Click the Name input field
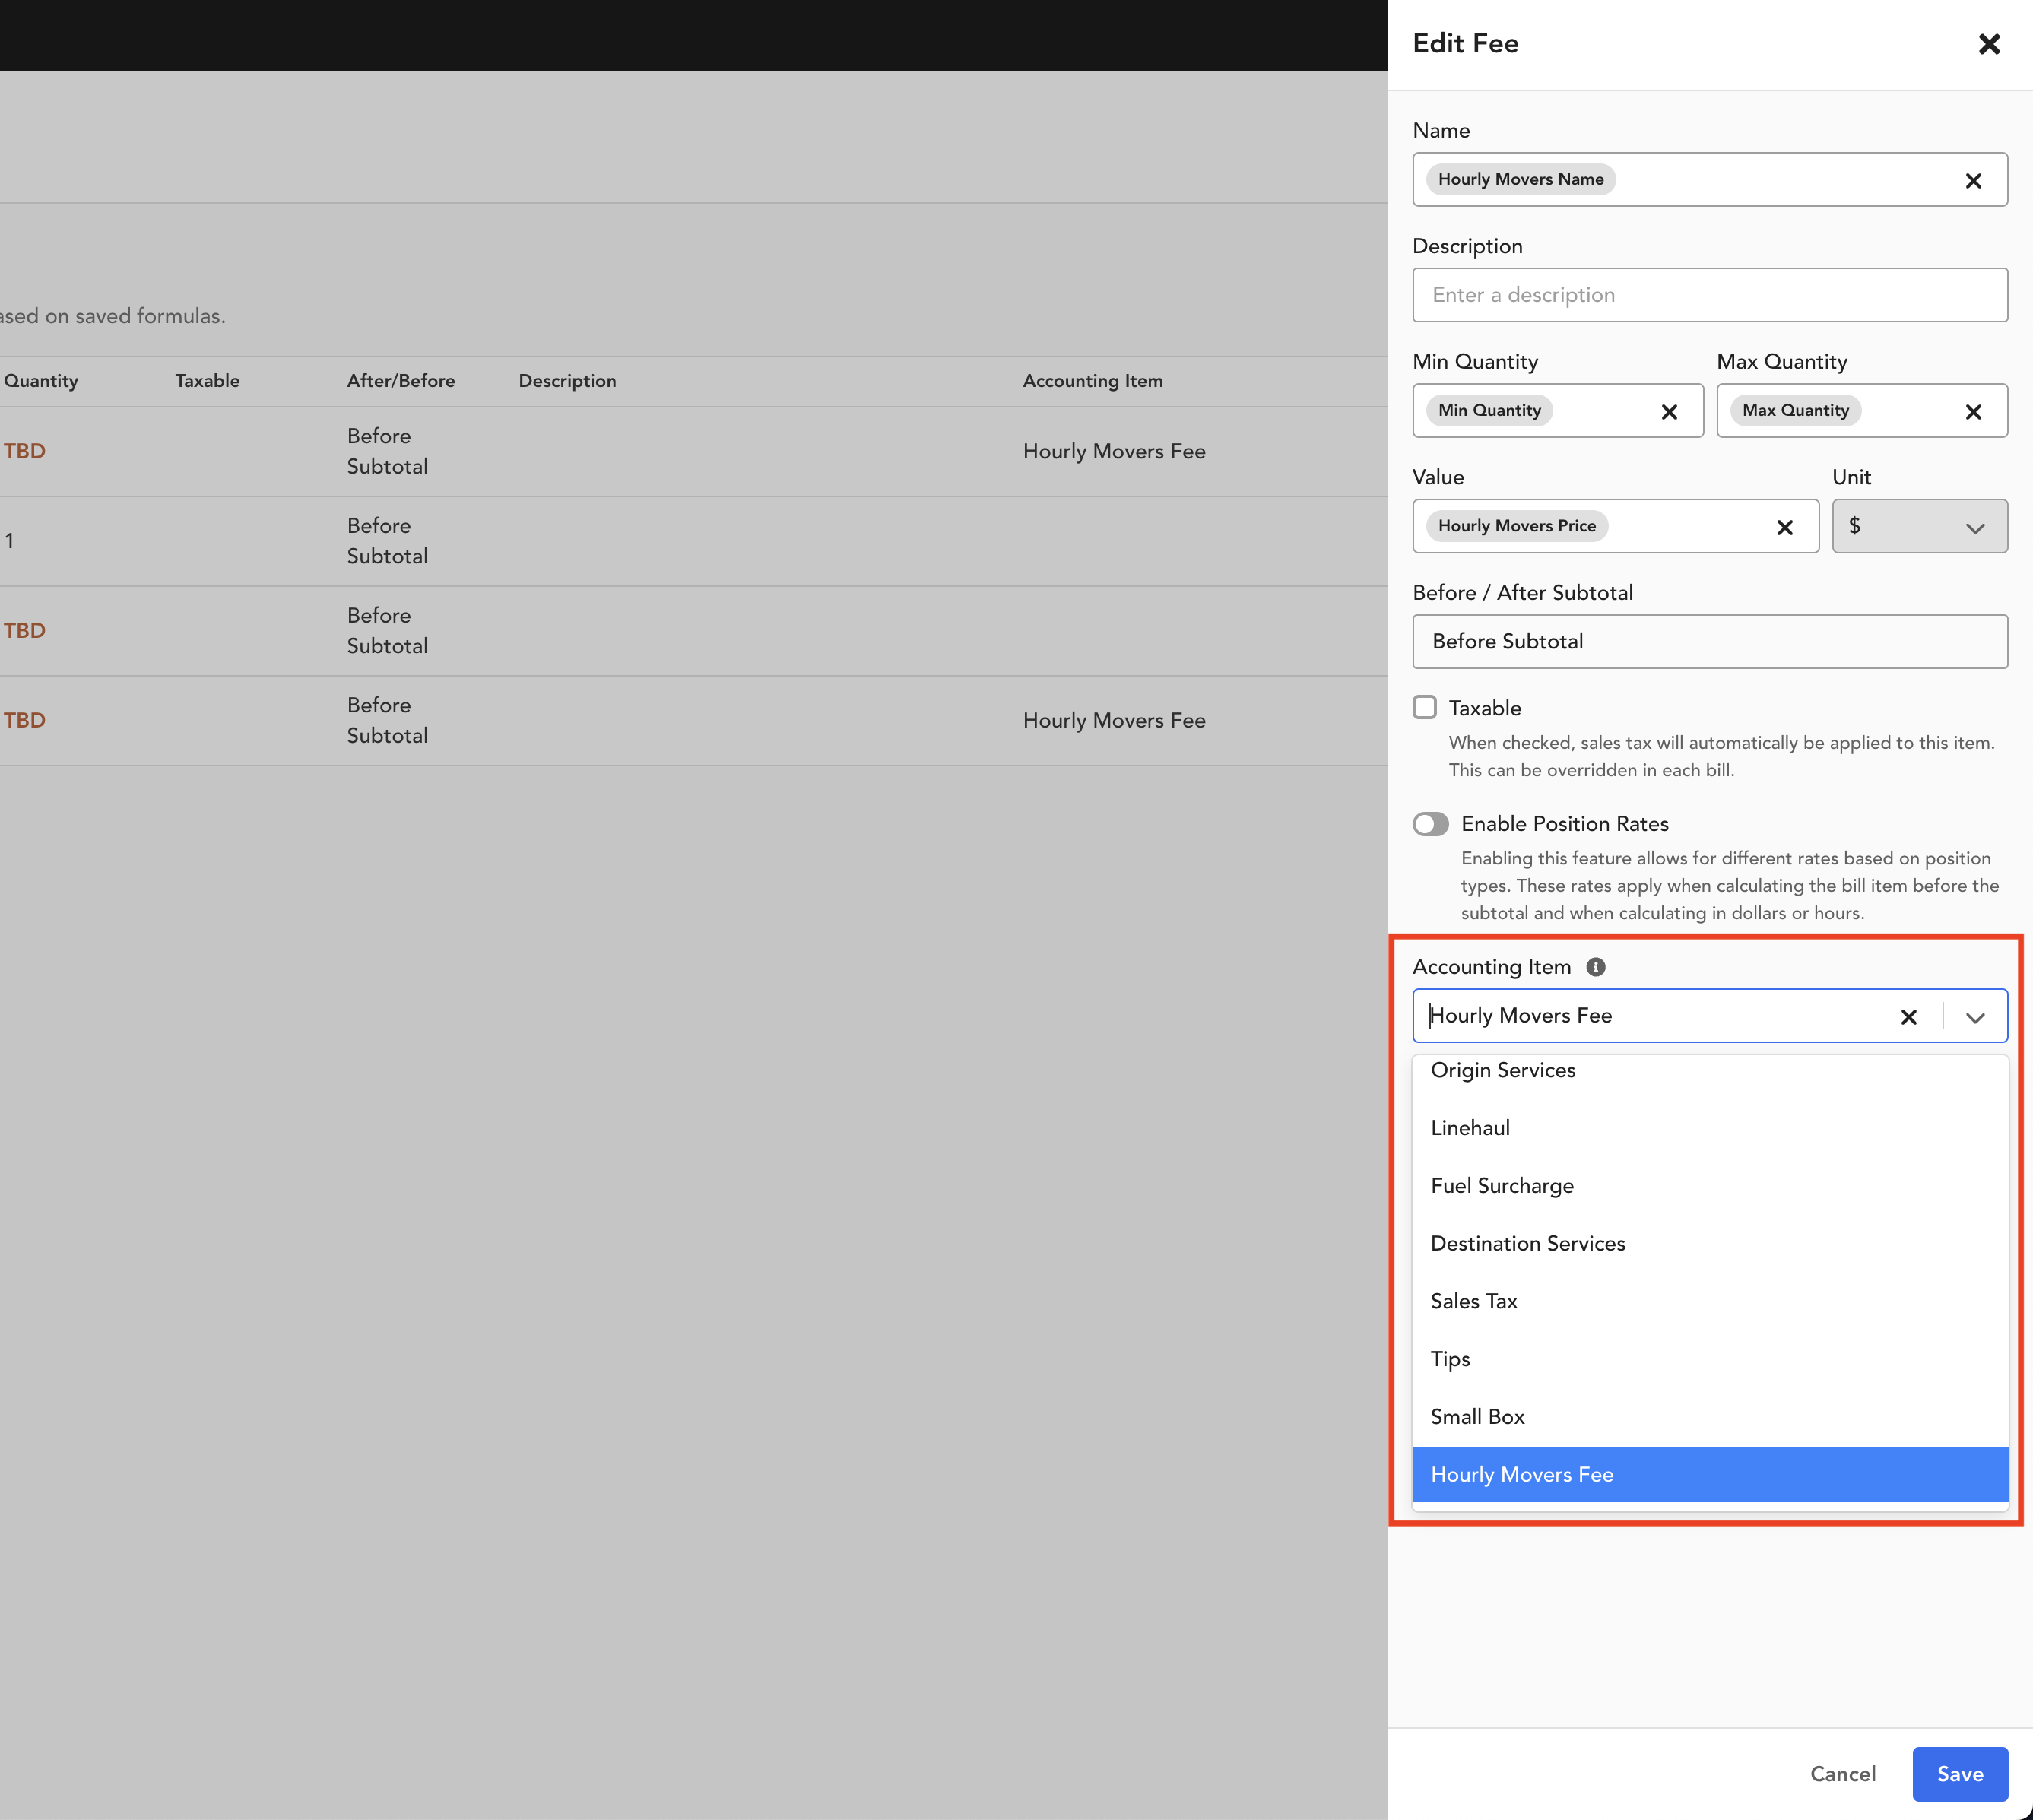 coord(1709,180)
